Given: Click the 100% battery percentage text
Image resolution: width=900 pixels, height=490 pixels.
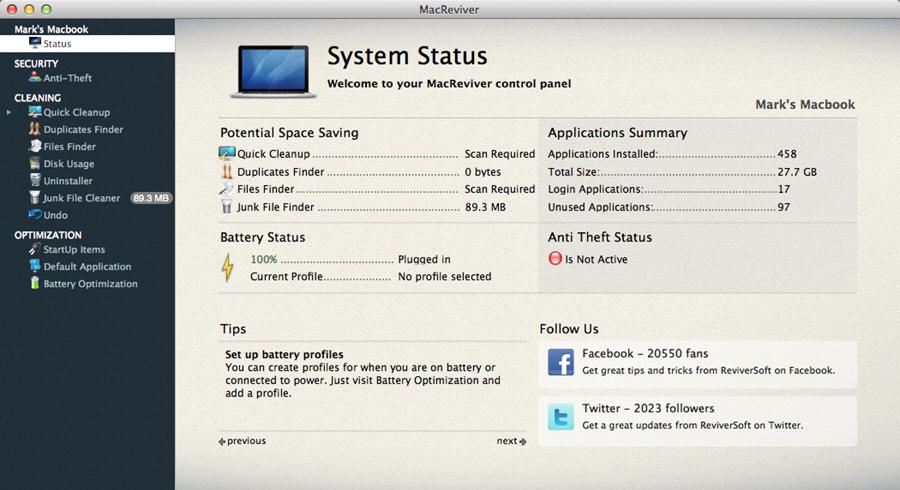Looking at the screenshot, I should 263,259.
